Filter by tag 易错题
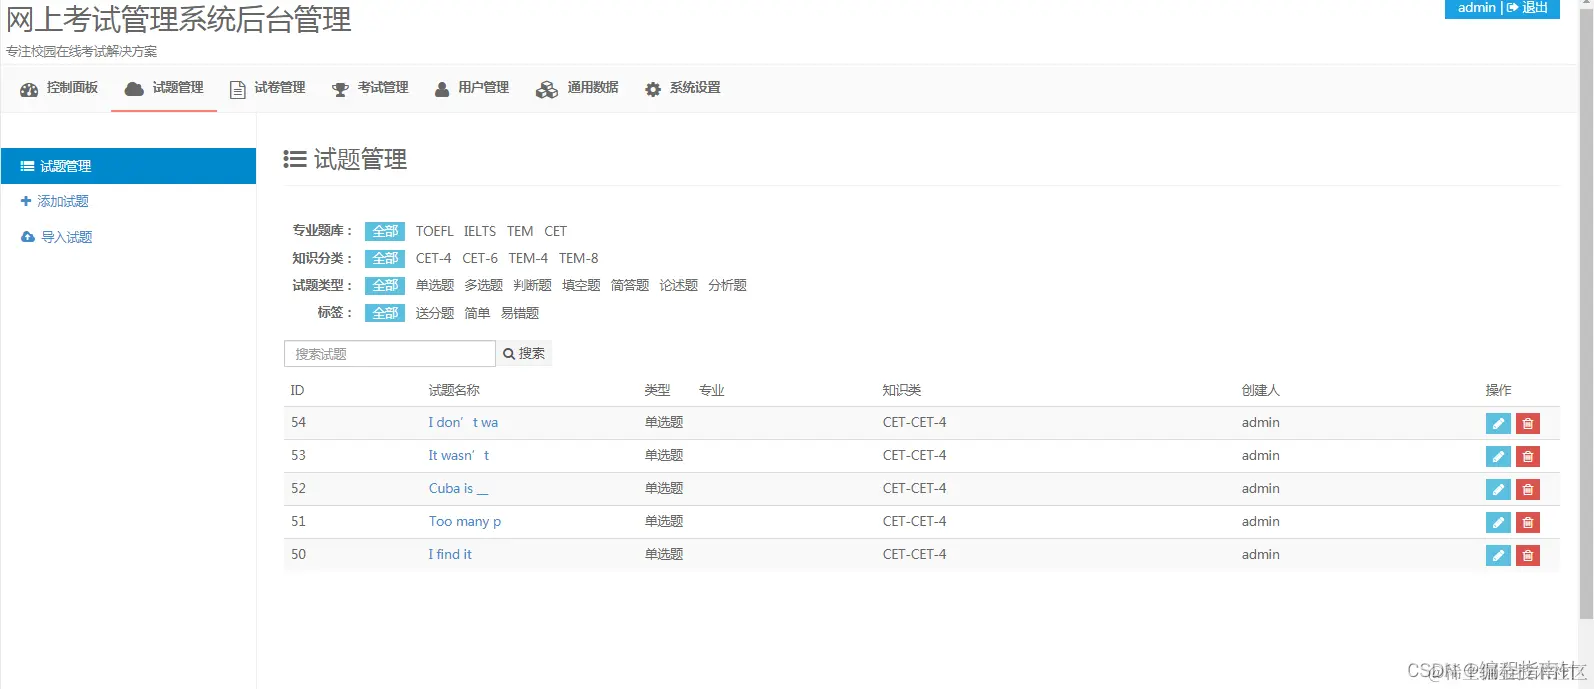 (520, 313)
